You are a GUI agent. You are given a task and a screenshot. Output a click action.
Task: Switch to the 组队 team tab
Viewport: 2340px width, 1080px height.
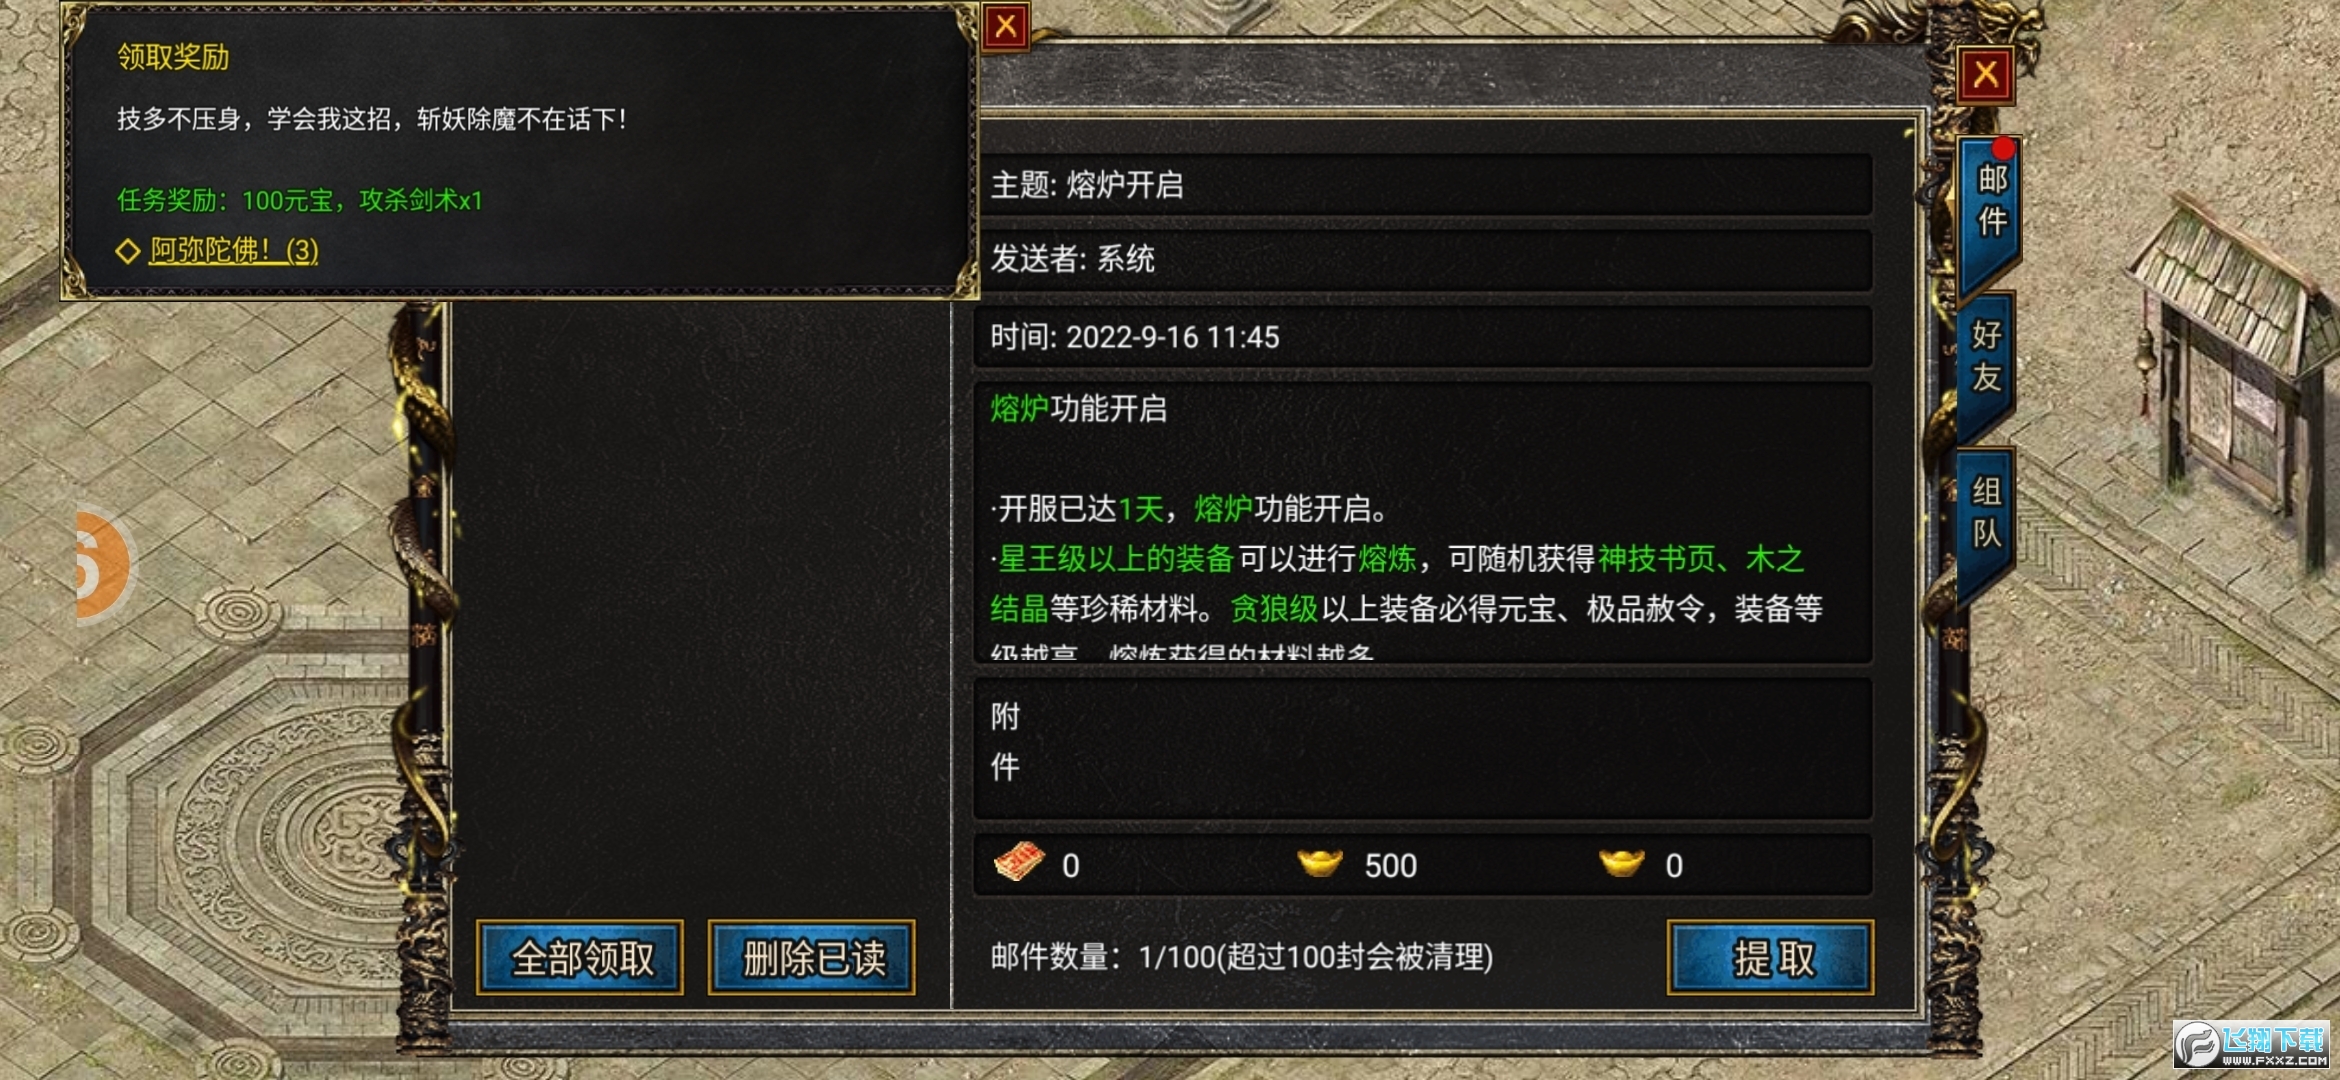[x=1988, y=512]
